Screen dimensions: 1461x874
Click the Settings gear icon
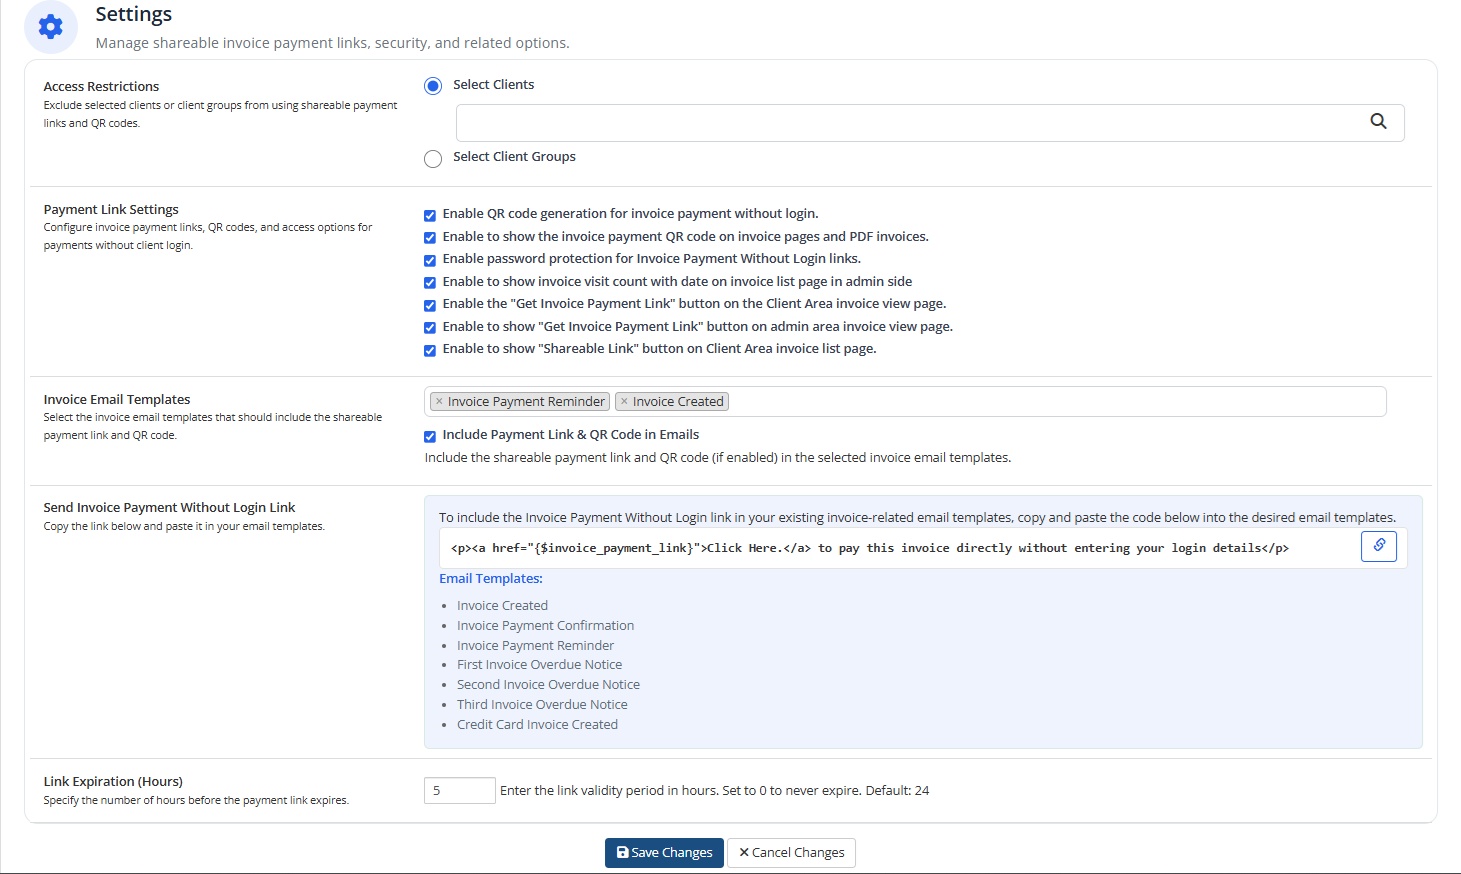click(51, 27)
